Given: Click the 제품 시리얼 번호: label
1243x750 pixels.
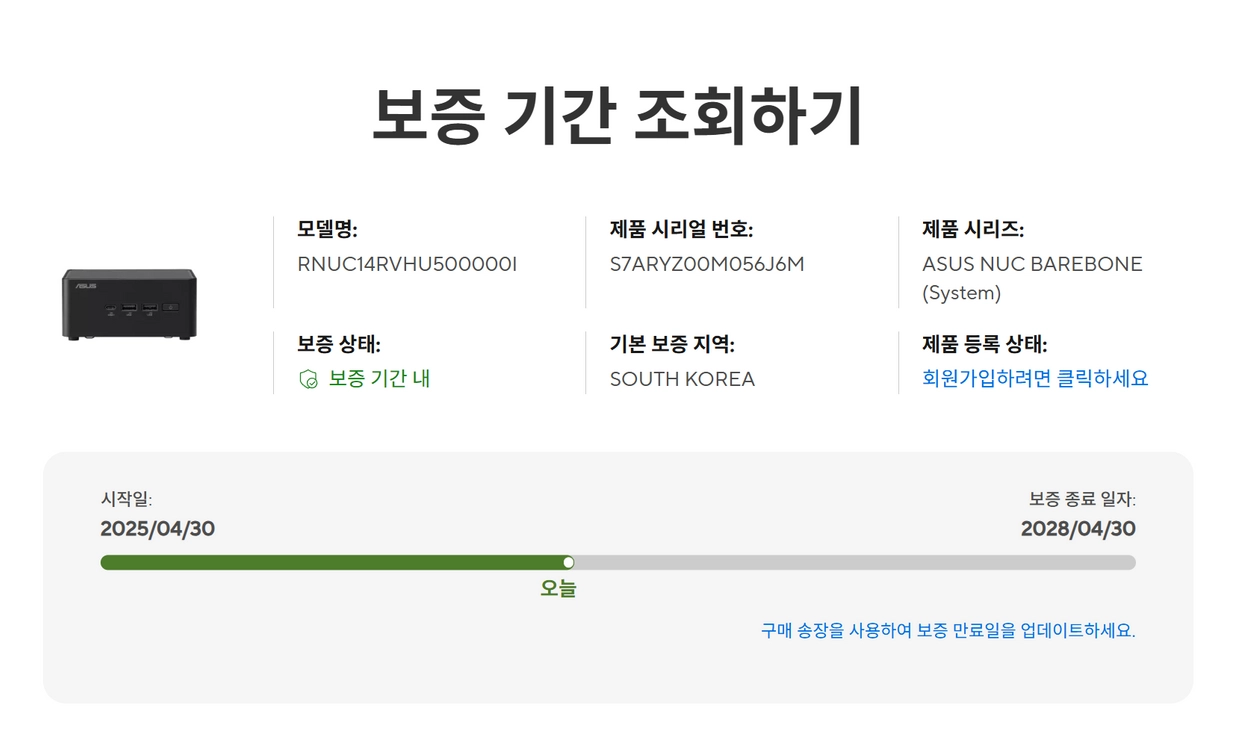Looking at the screenshot, I should (681, 230).
